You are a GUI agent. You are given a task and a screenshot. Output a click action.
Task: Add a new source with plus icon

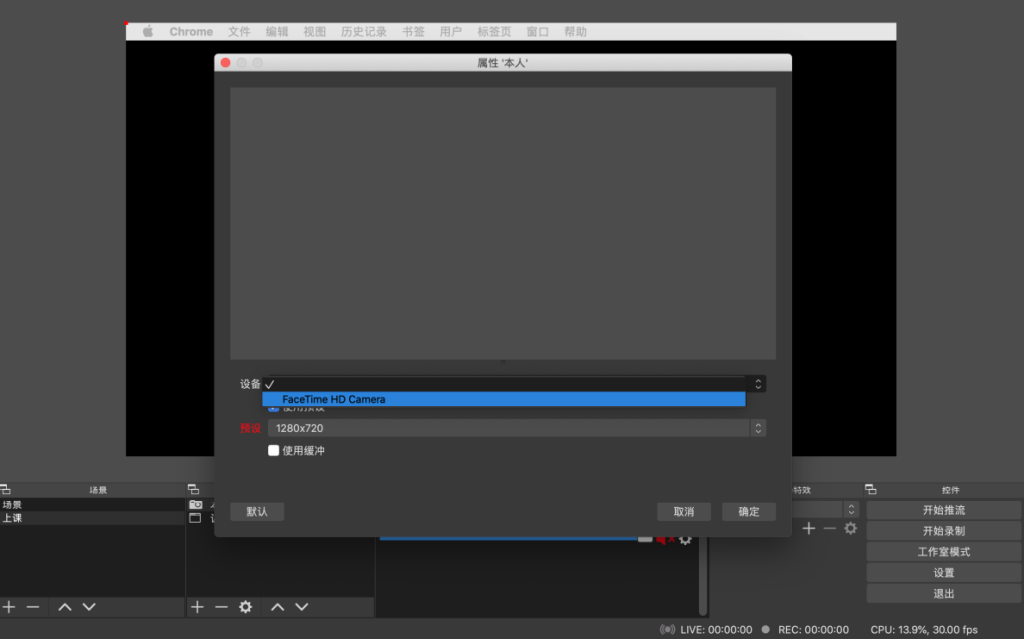pyautogui.click(x=197, y=607)
